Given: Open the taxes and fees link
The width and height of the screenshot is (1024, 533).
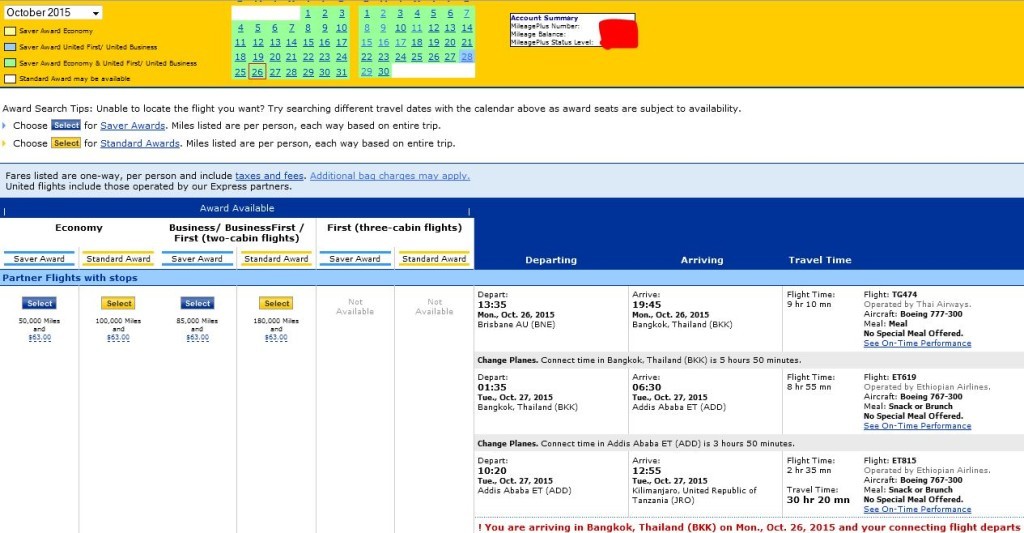Looking at the screenshot, I should click(269, 176).
